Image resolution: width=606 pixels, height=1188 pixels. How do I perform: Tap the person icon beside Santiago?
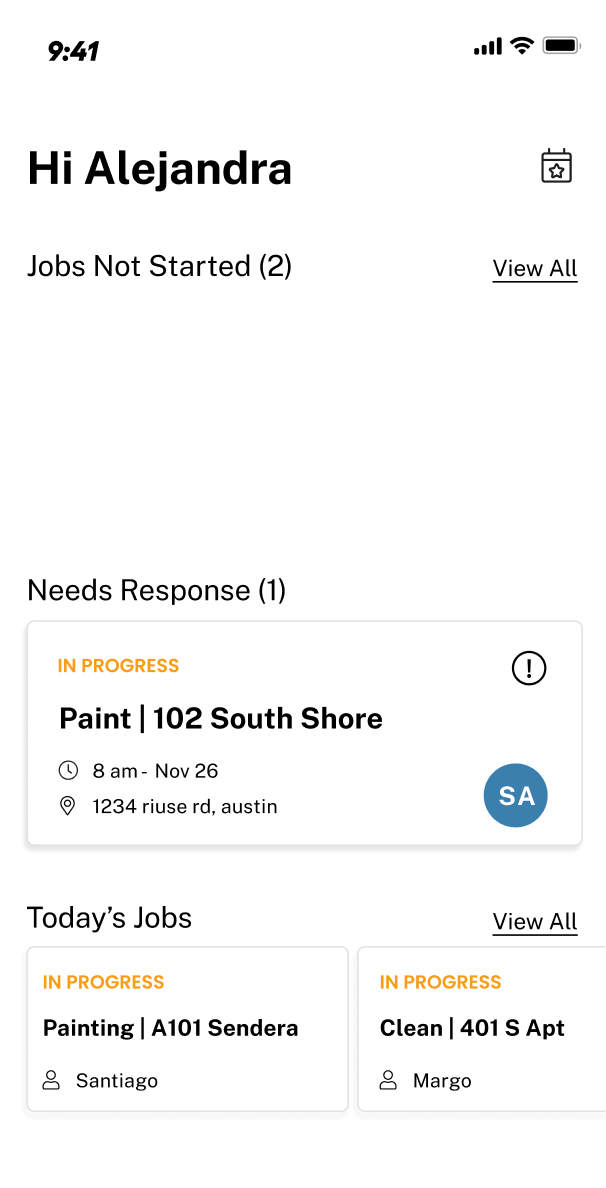(x=52, y=1080)
